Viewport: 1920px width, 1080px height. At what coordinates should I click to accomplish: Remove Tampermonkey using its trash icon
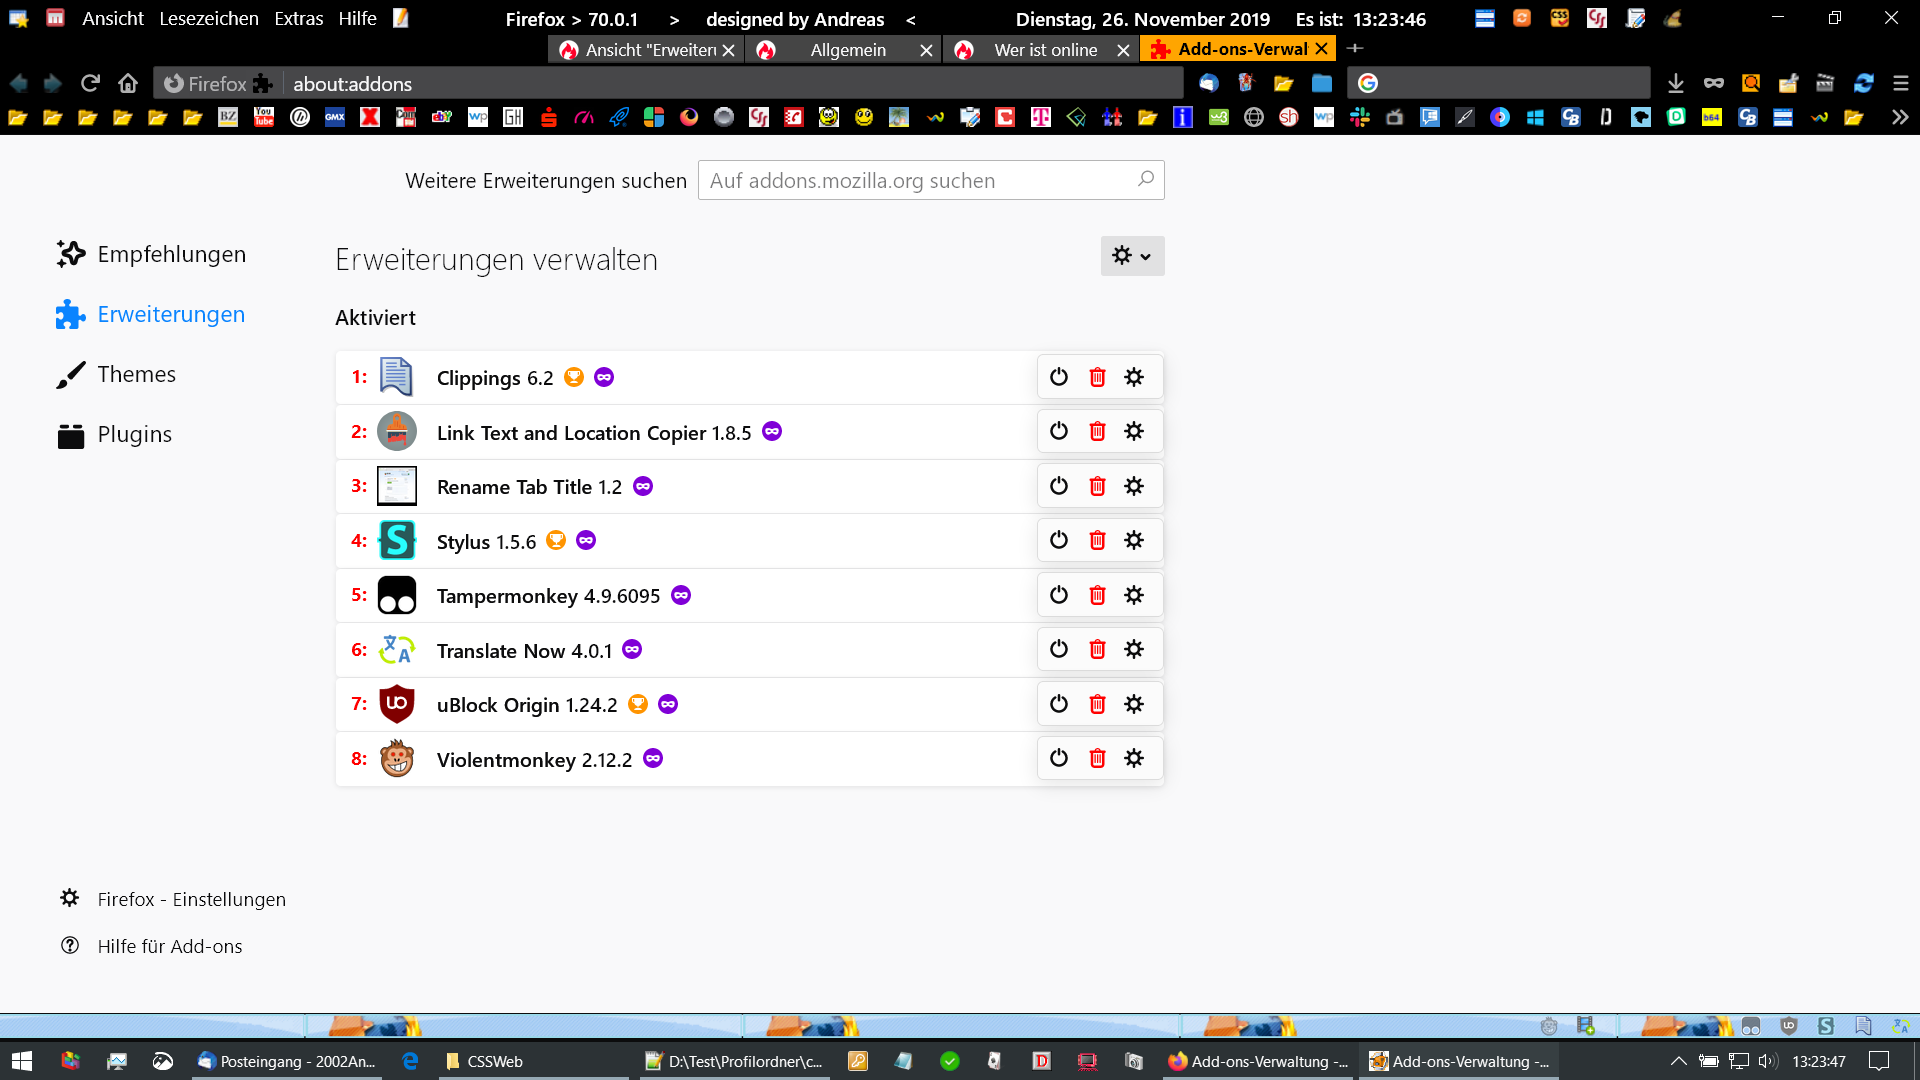coord(1097,595)
